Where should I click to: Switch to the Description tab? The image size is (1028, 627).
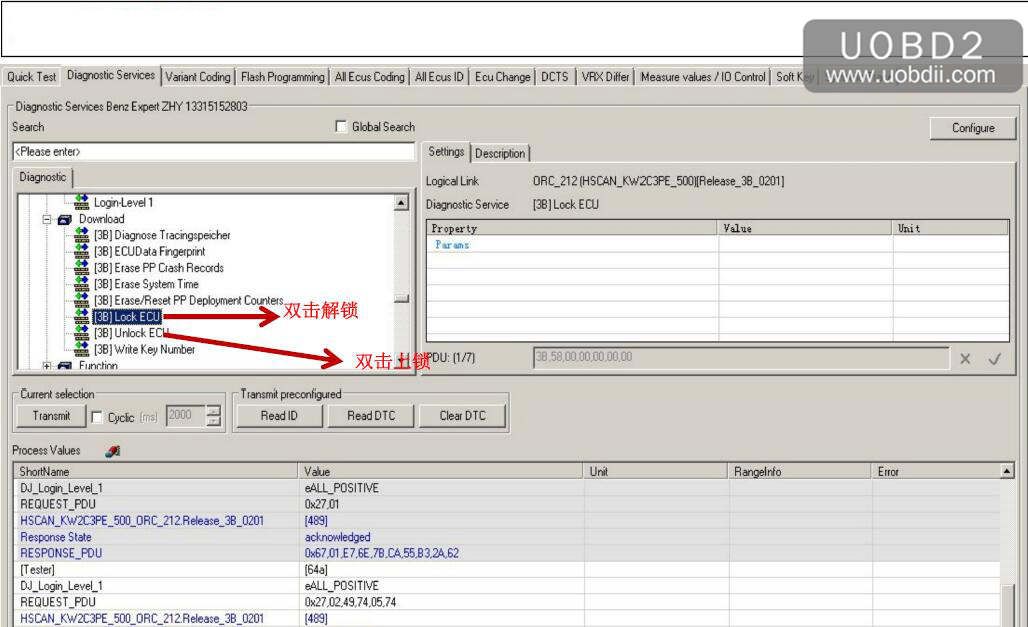pyautogui.click(x=500, y=153)
